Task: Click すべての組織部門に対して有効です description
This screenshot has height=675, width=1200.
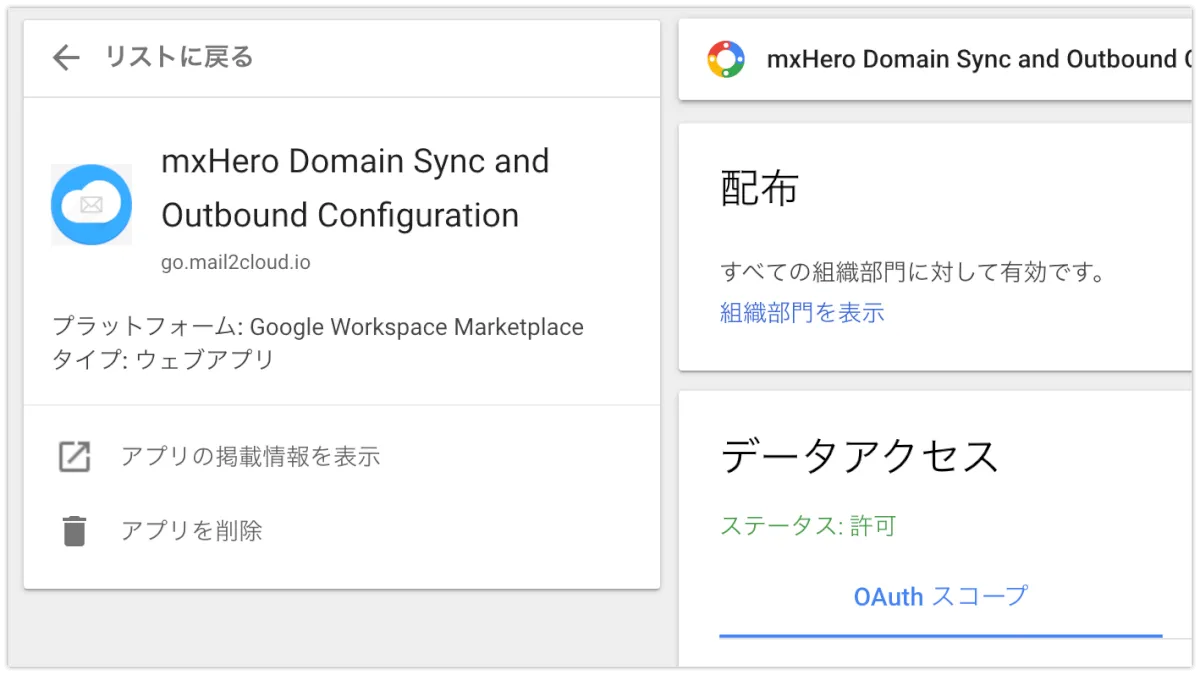Action: coord(912,272)
